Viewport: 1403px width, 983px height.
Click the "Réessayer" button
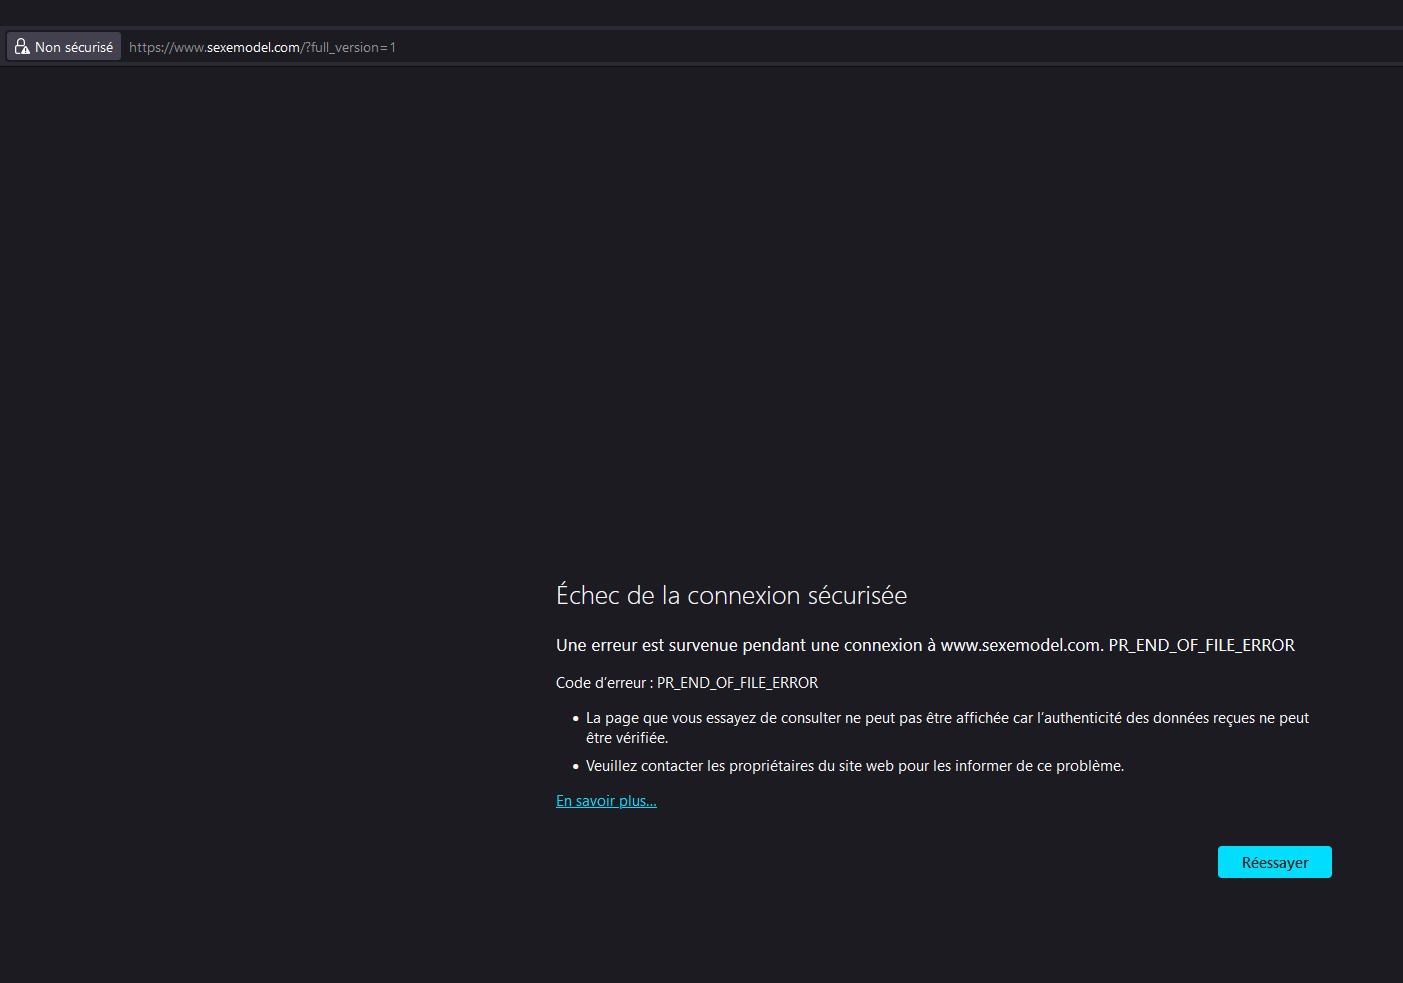click(1274, 862)
